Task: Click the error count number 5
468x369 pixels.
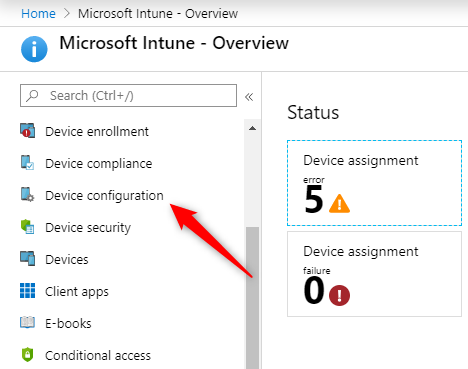Action: 314,199
